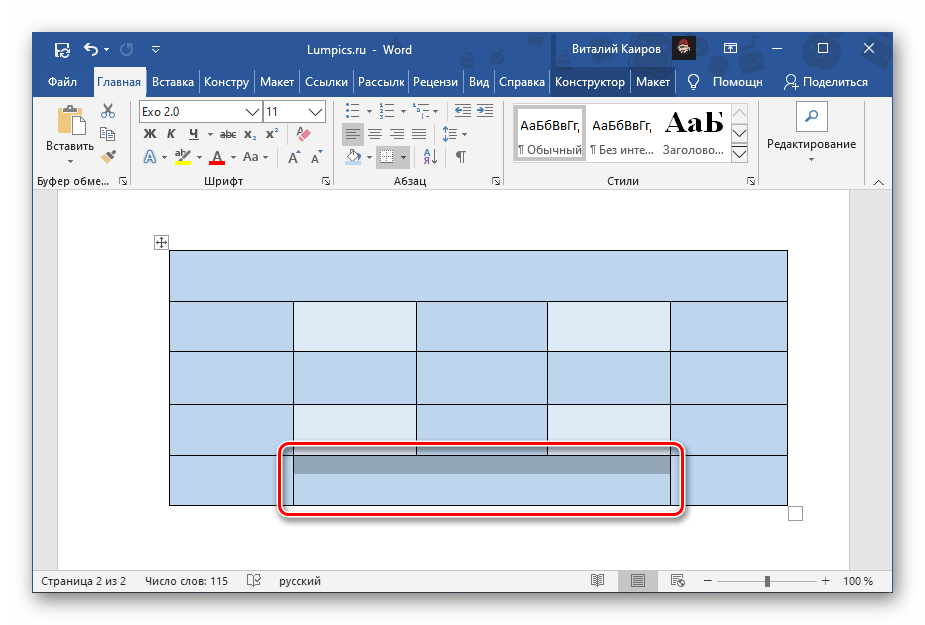Copy selection with the copy icon
This screenshot has width=925, height=625.
point(108,134)
